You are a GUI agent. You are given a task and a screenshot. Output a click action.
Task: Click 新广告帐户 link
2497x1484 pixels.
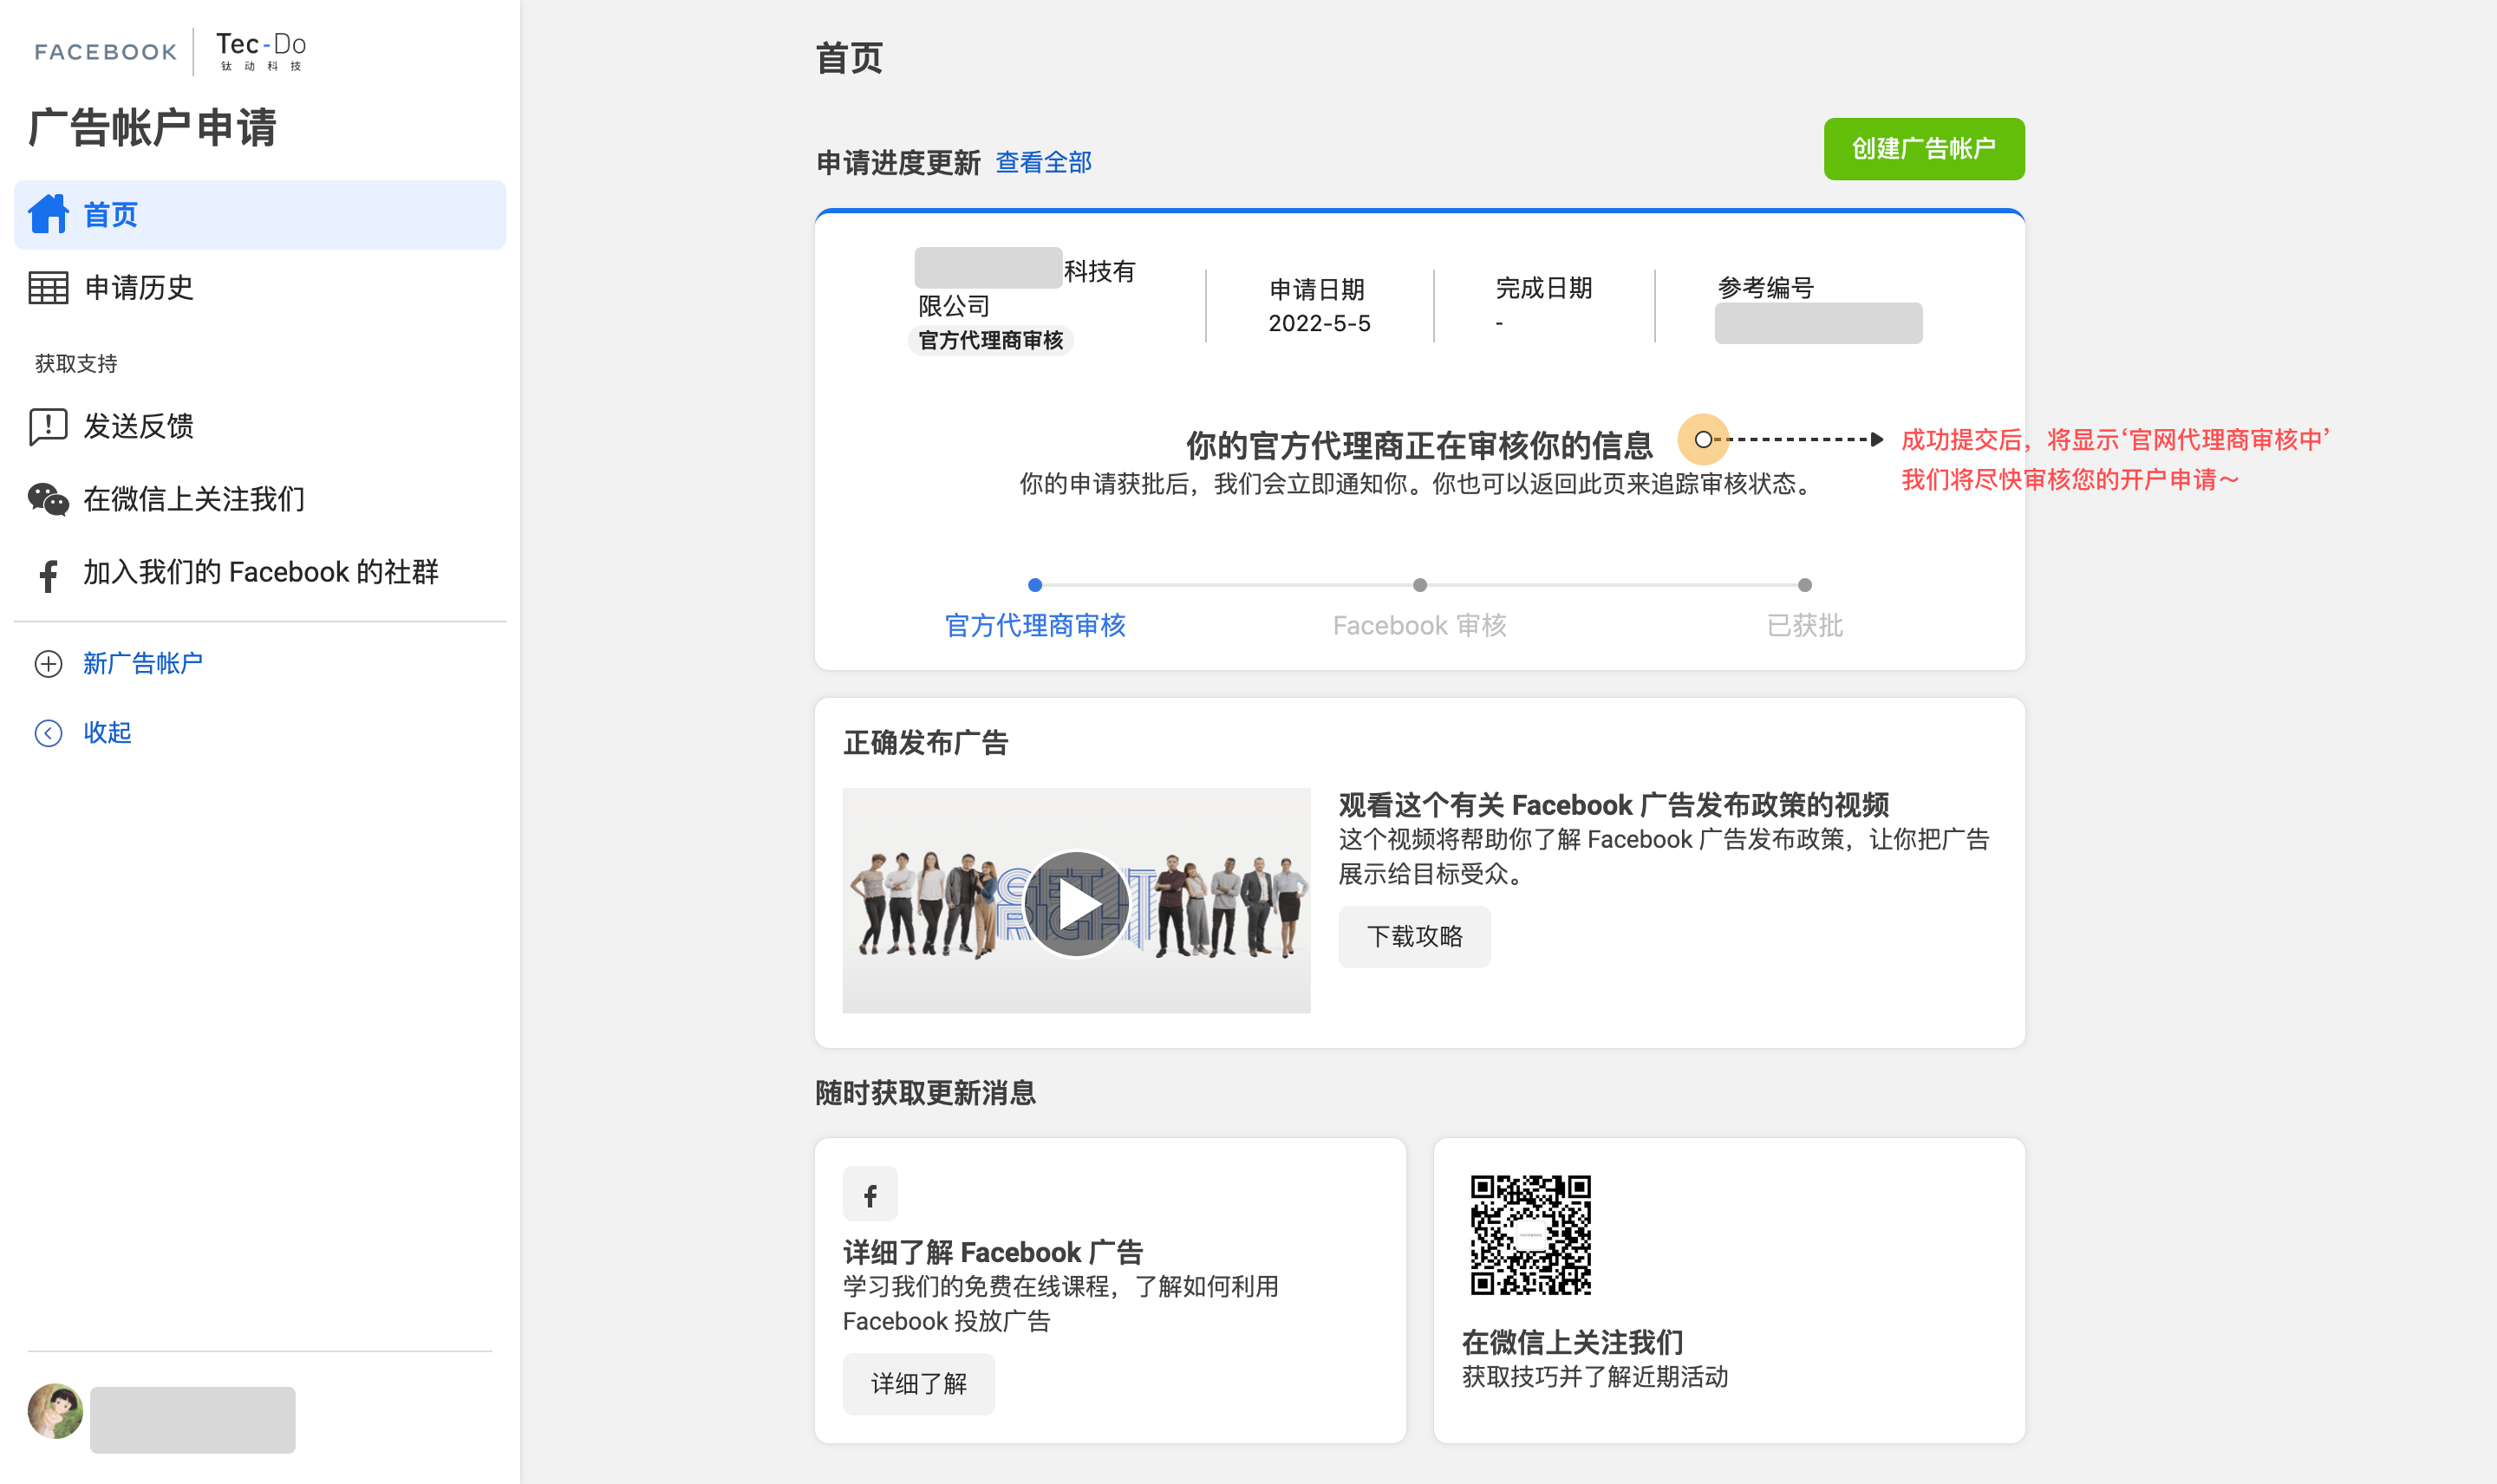143,663
